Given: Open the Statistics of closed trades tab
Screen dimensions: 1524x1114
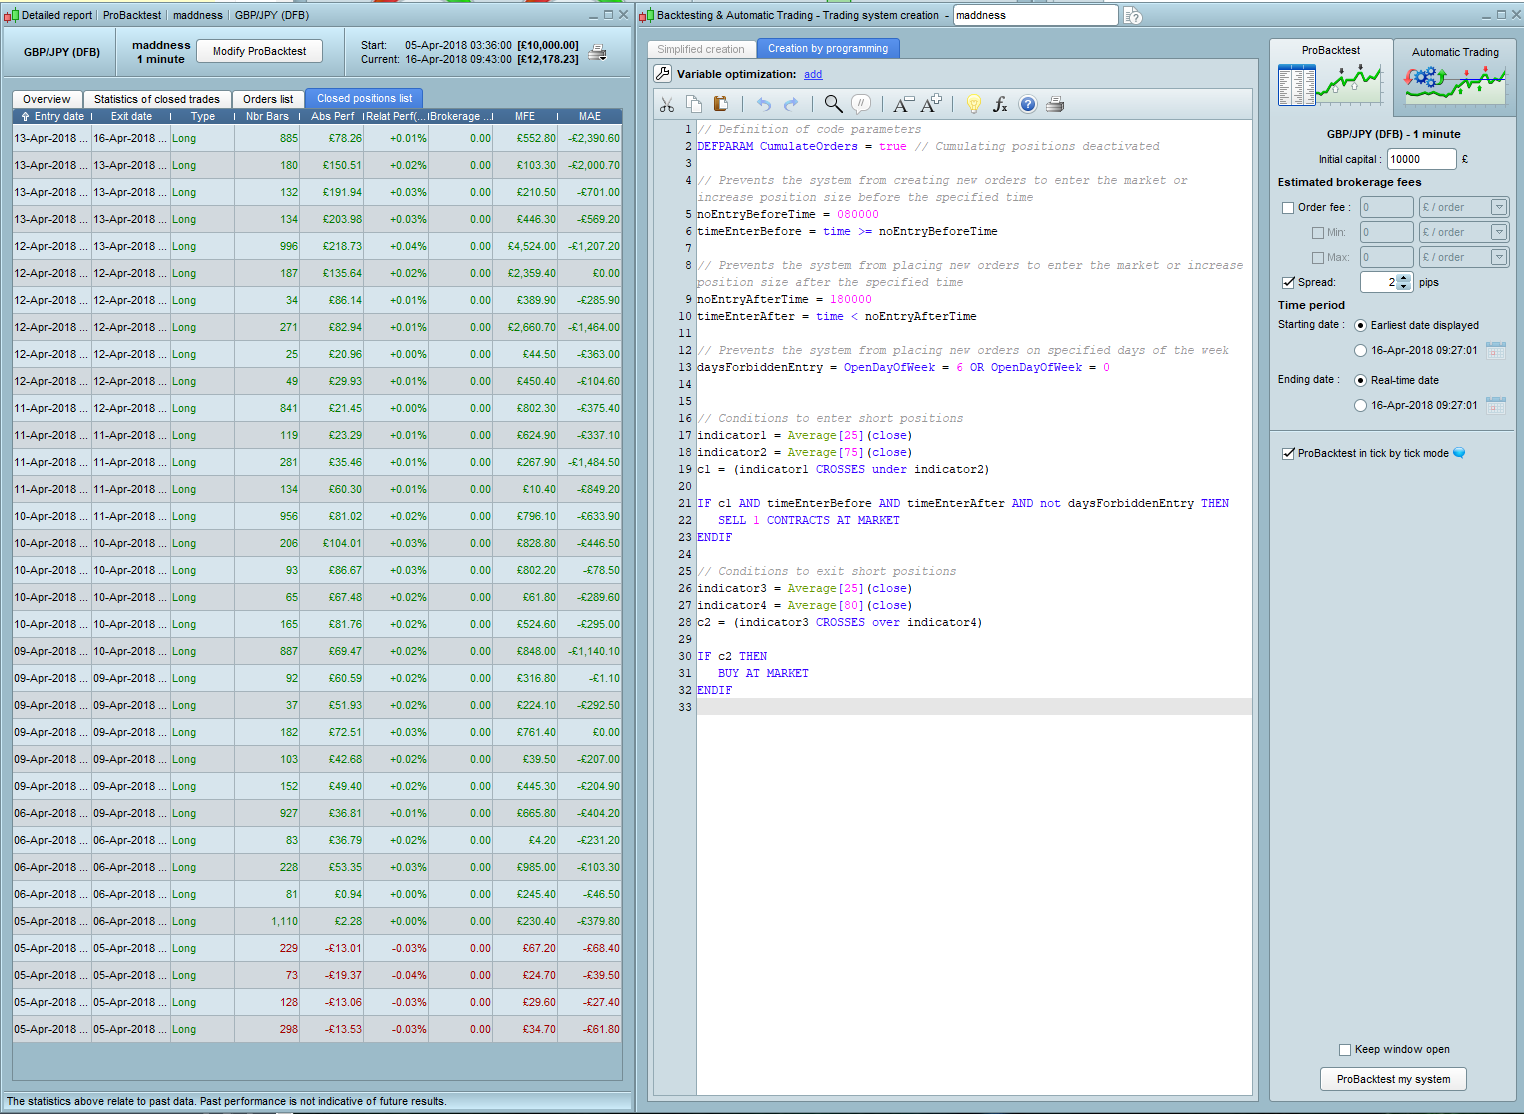Looking at the screenshot, I should pos(157,99).
